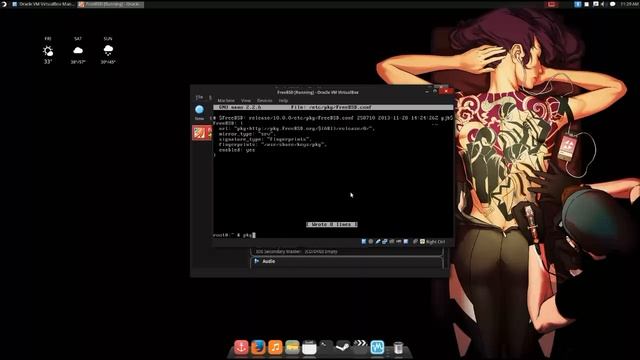Open the calendar app in the dock

pos(309,347)
